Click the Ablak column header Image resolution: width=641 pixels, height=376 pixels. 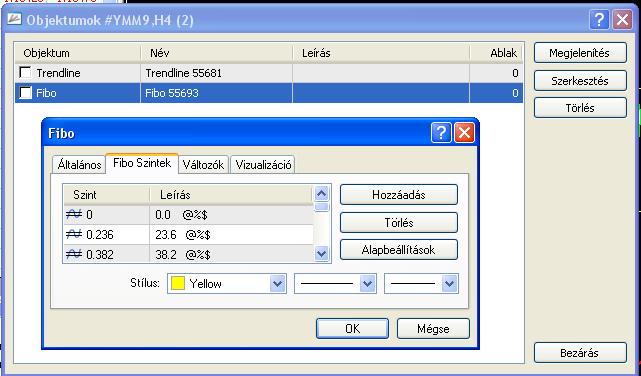point(496,53)
